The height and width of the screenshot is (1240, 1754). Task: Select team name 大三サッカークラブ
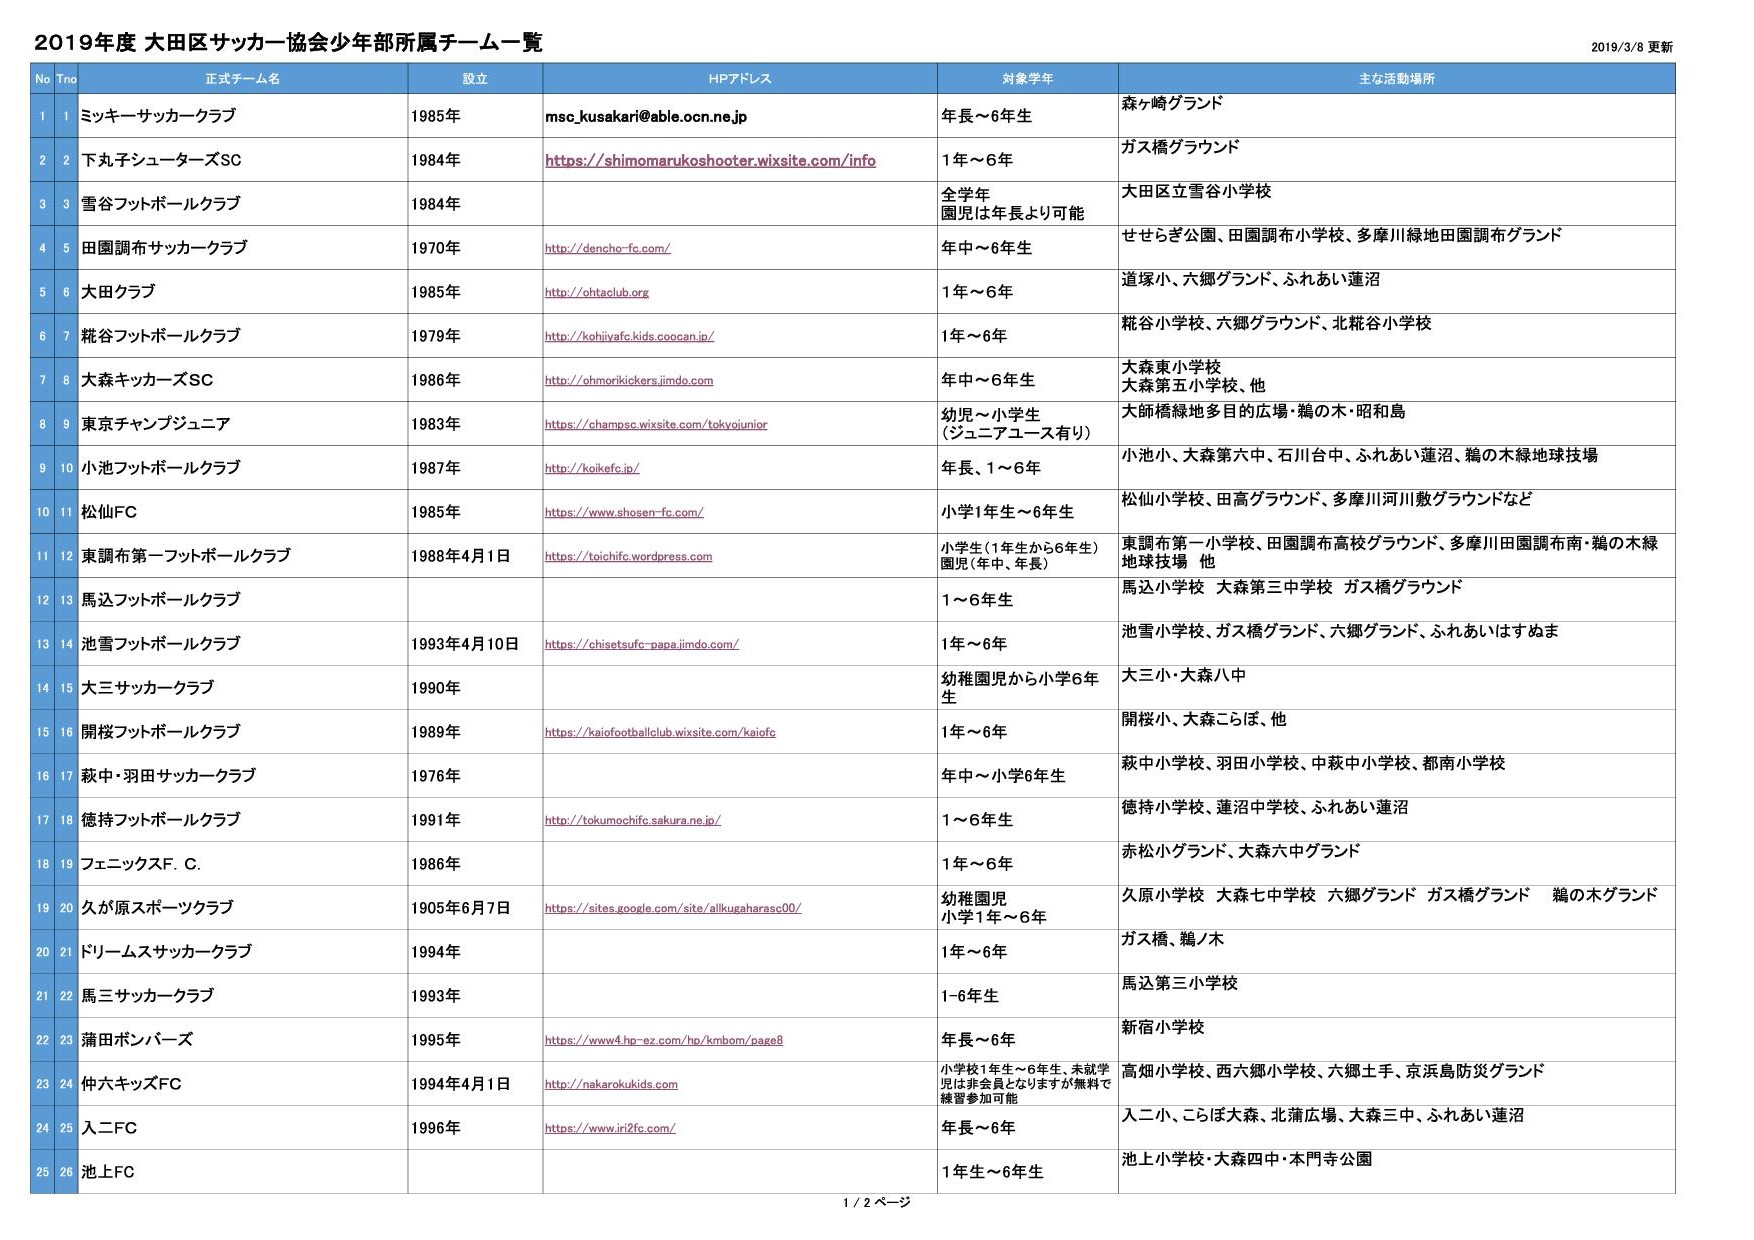(147, 688)
